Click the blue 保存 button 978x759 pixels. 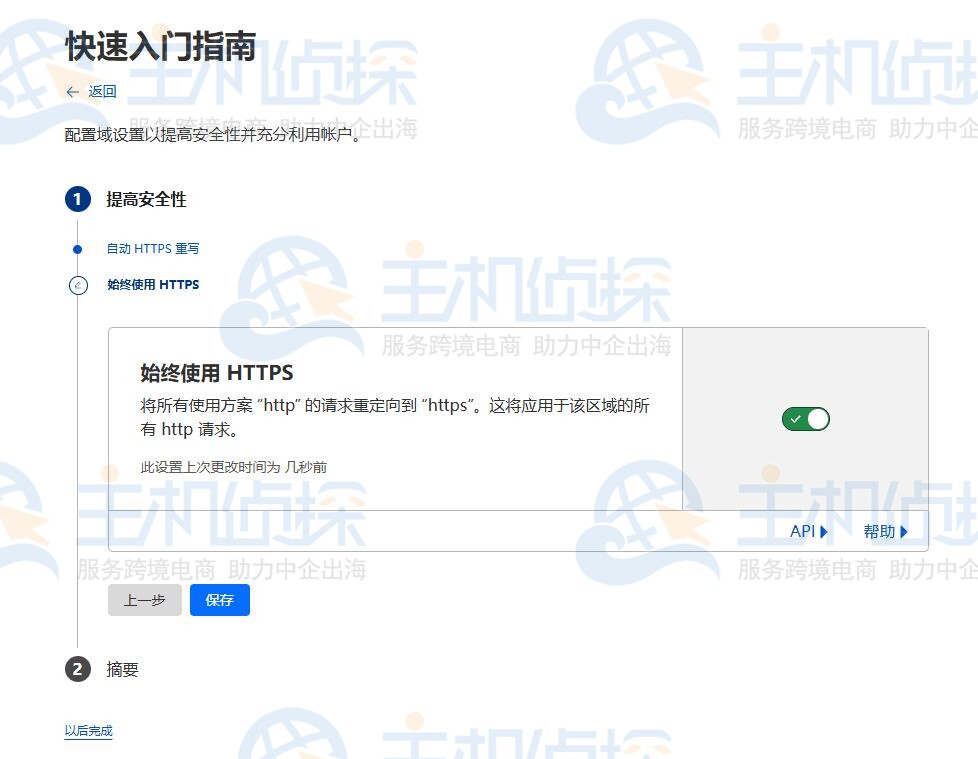220,600
